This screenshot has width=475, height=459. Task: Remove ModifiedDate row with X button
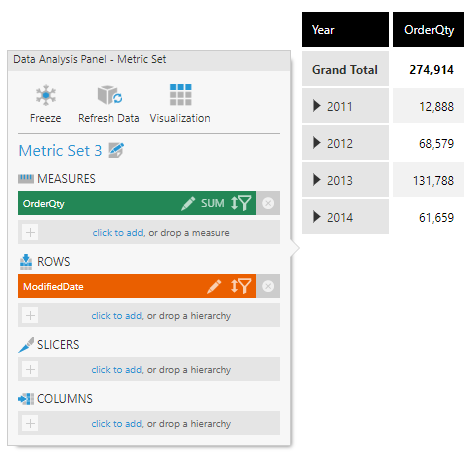click(x=268, y=286)
